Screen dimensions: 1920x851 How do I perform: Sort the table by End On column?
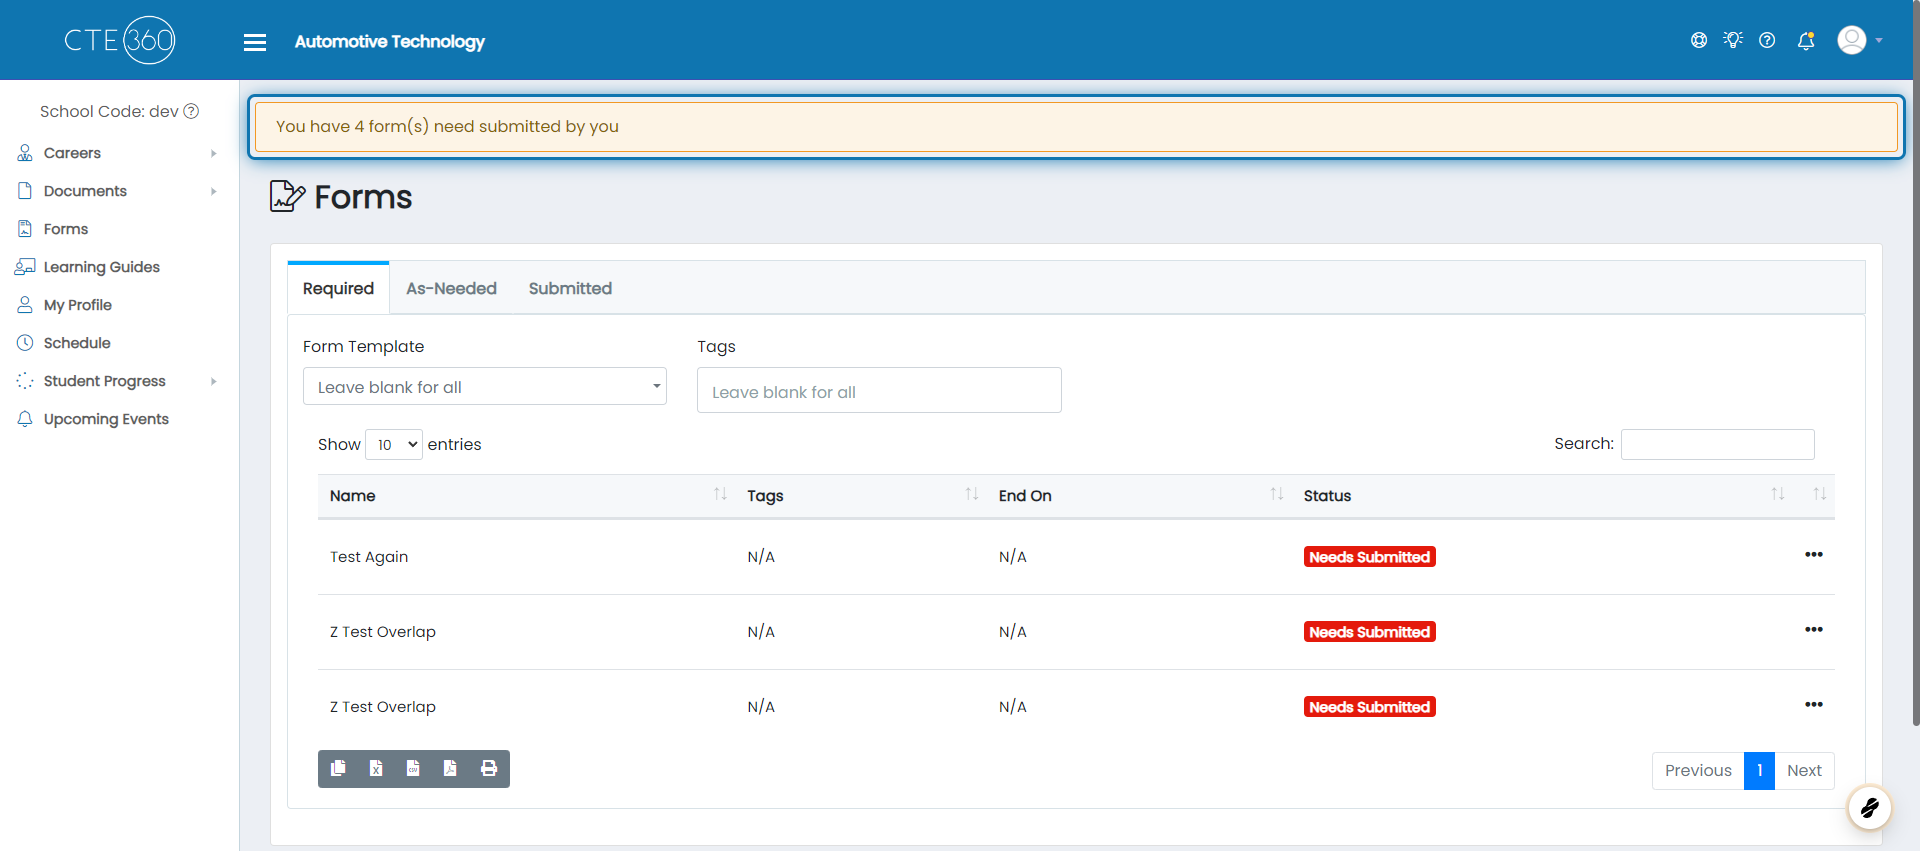click(1139, 495)
